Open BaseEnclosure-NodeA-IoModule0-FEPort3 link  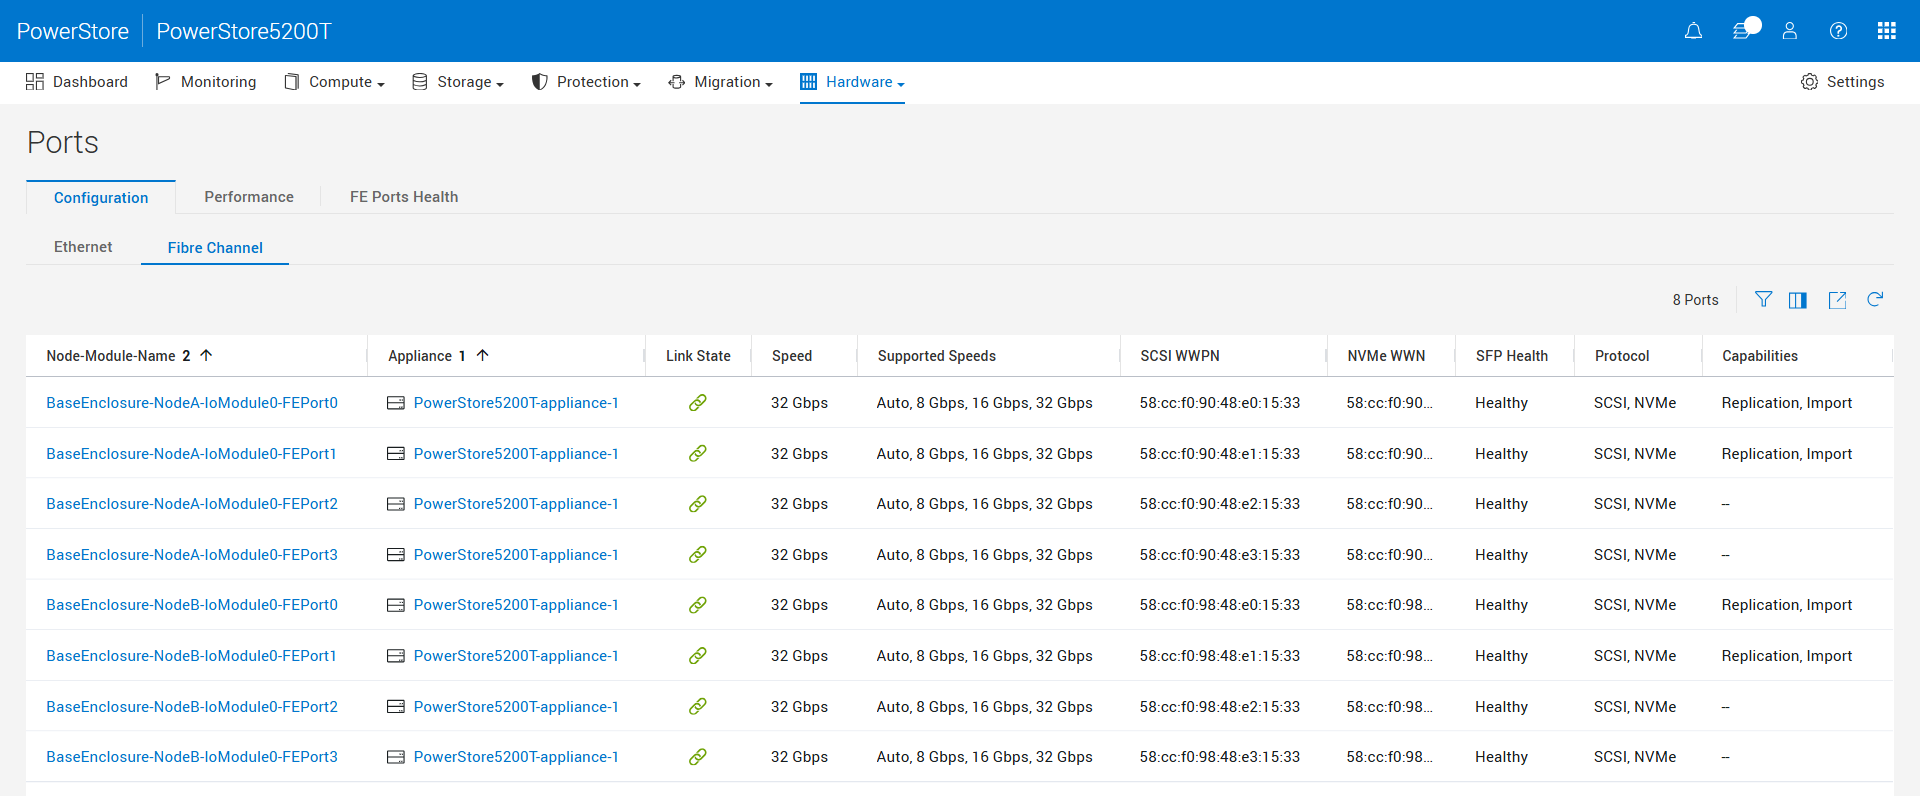[x=192, y=555]
